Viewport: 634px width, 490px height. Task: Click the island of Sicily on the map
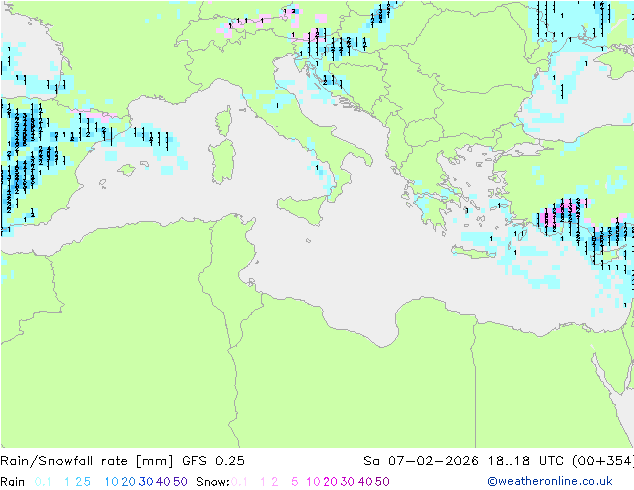[304, 208]
